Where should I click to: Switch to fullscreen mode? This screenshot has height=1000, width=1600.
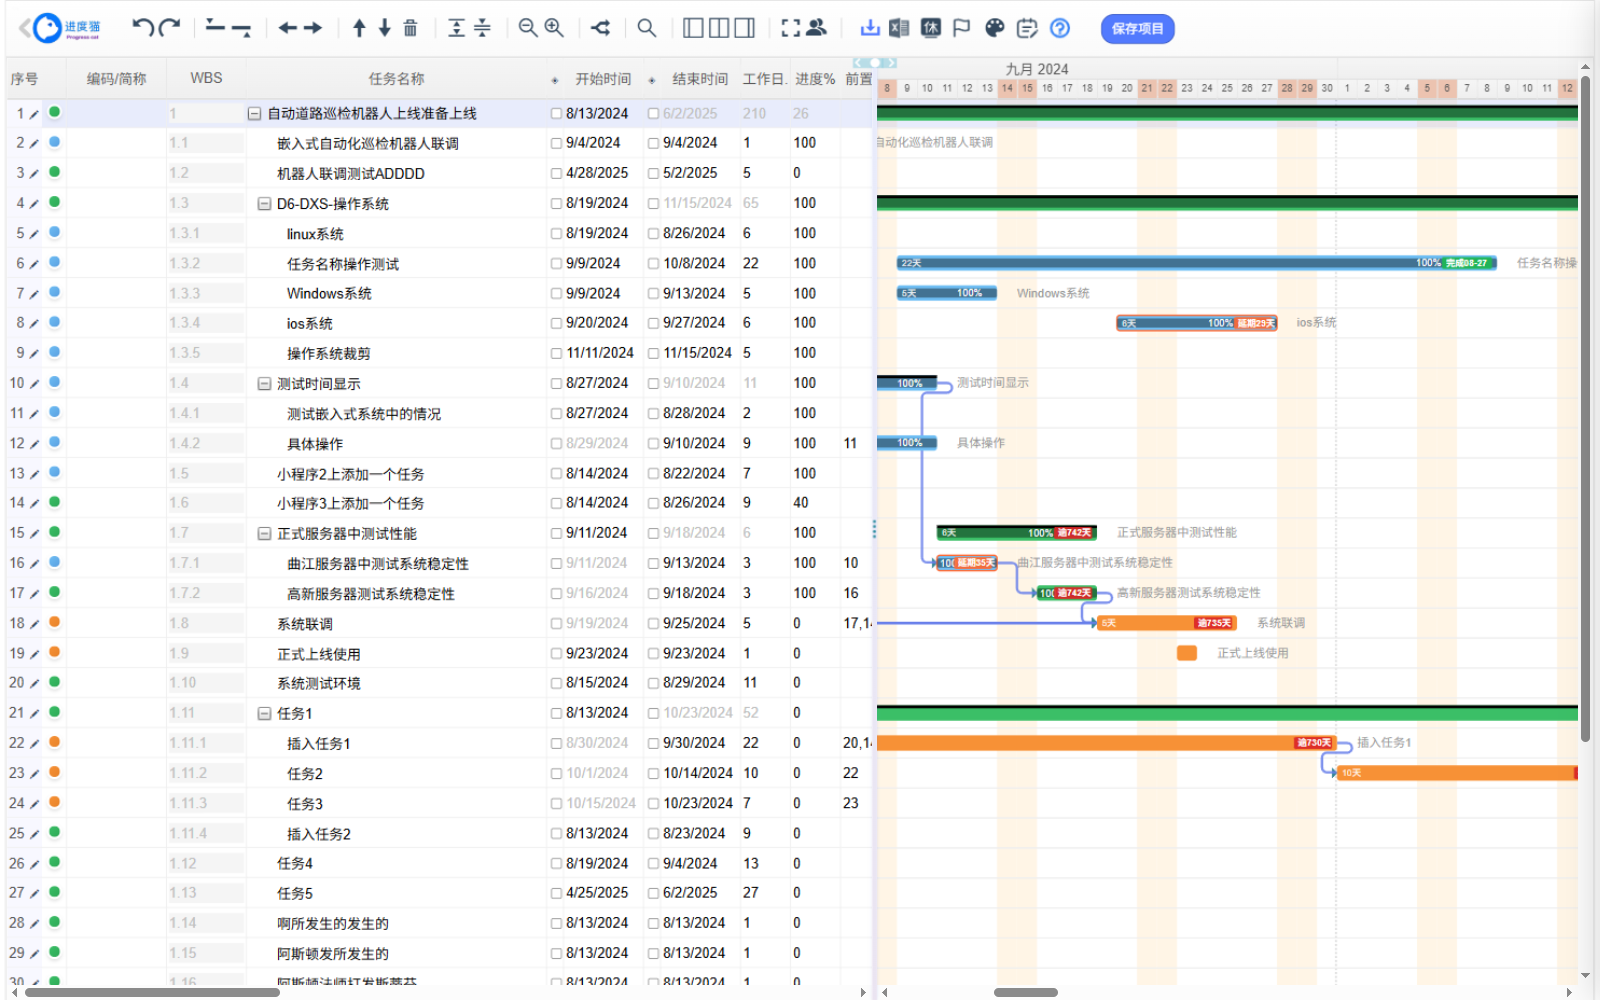tap(790, 28)
